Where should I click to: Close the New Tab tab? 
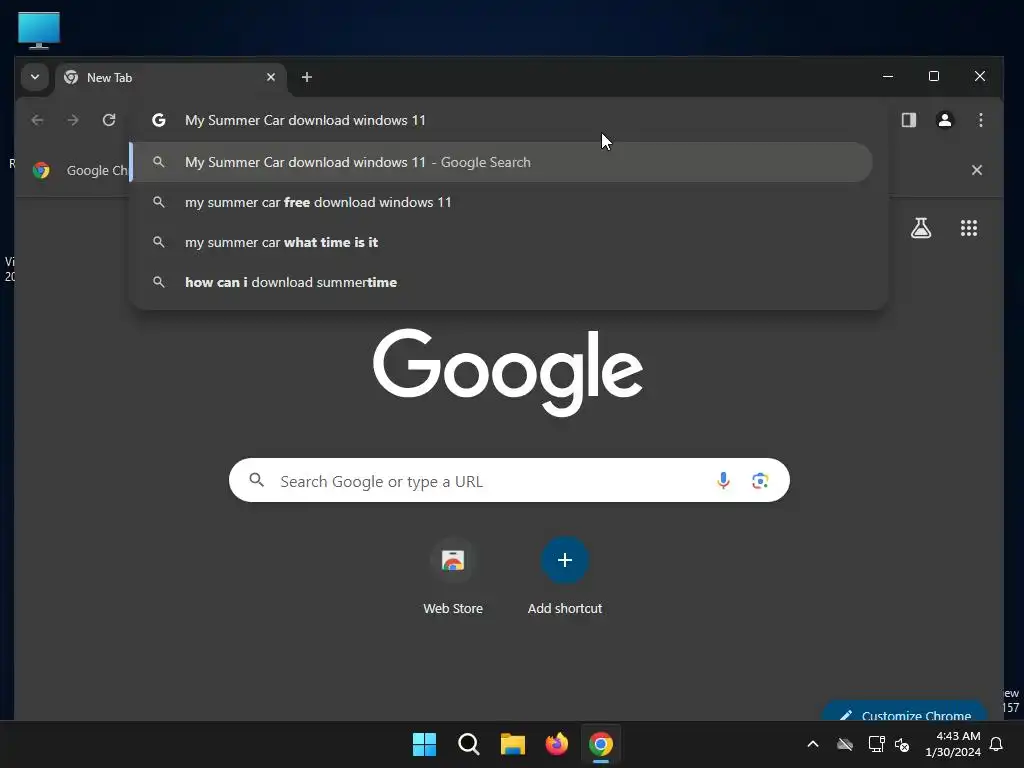tap(271, 77)
